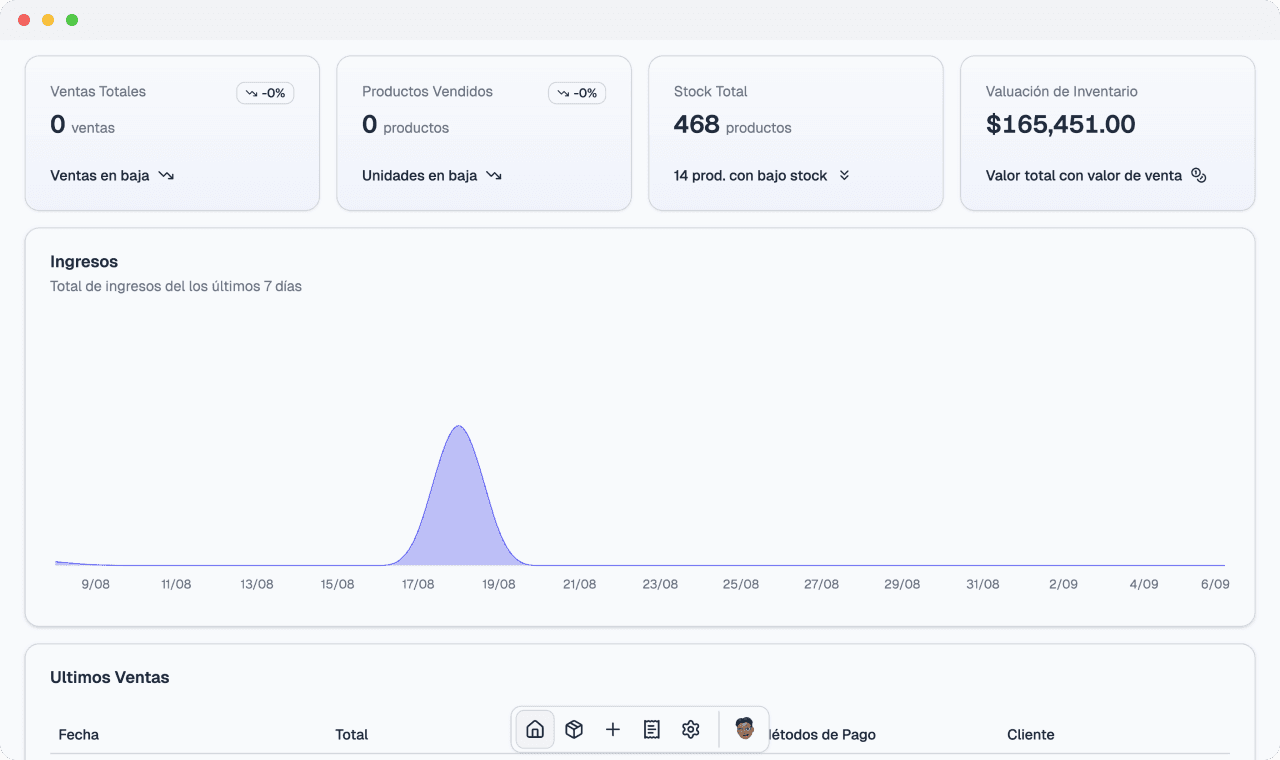Click the plus icon to add new

(613, 729)
